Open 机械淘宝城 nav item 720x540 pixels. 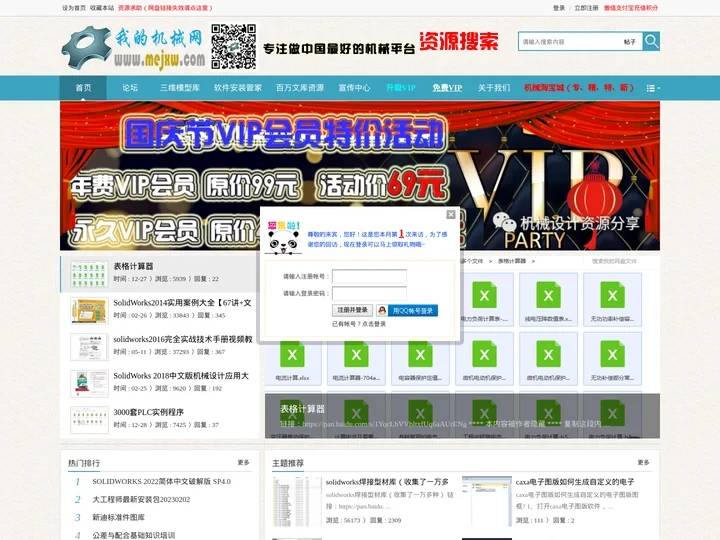(579, 88)
